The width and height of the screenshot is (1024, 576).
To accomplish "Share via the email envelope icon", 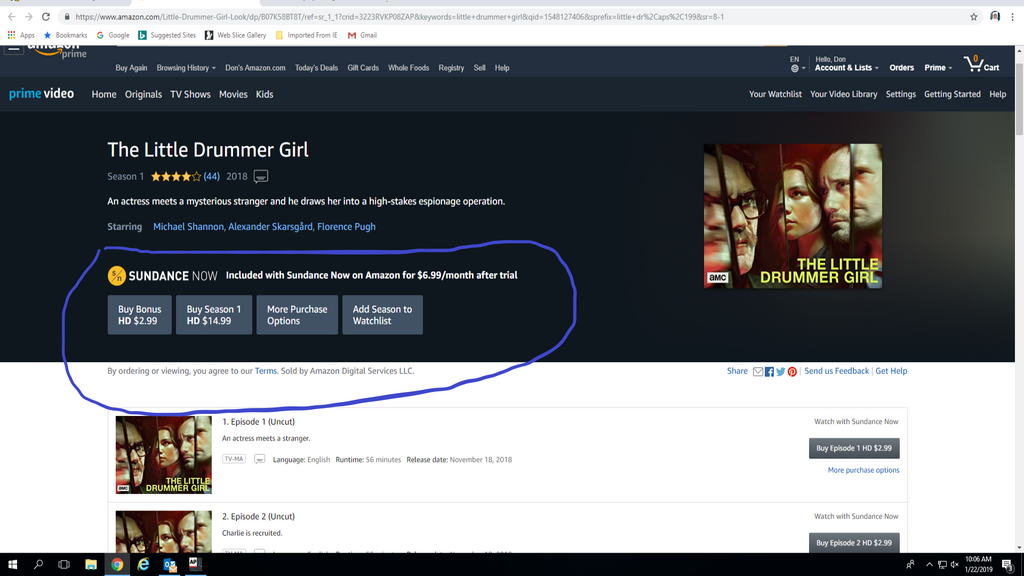I will (758, 372).
